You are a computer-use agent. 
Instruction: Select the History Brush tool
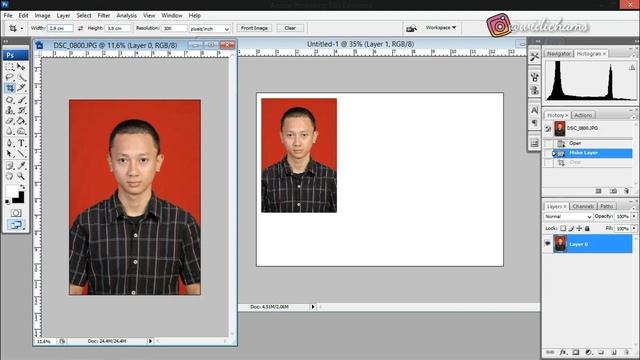21,110
